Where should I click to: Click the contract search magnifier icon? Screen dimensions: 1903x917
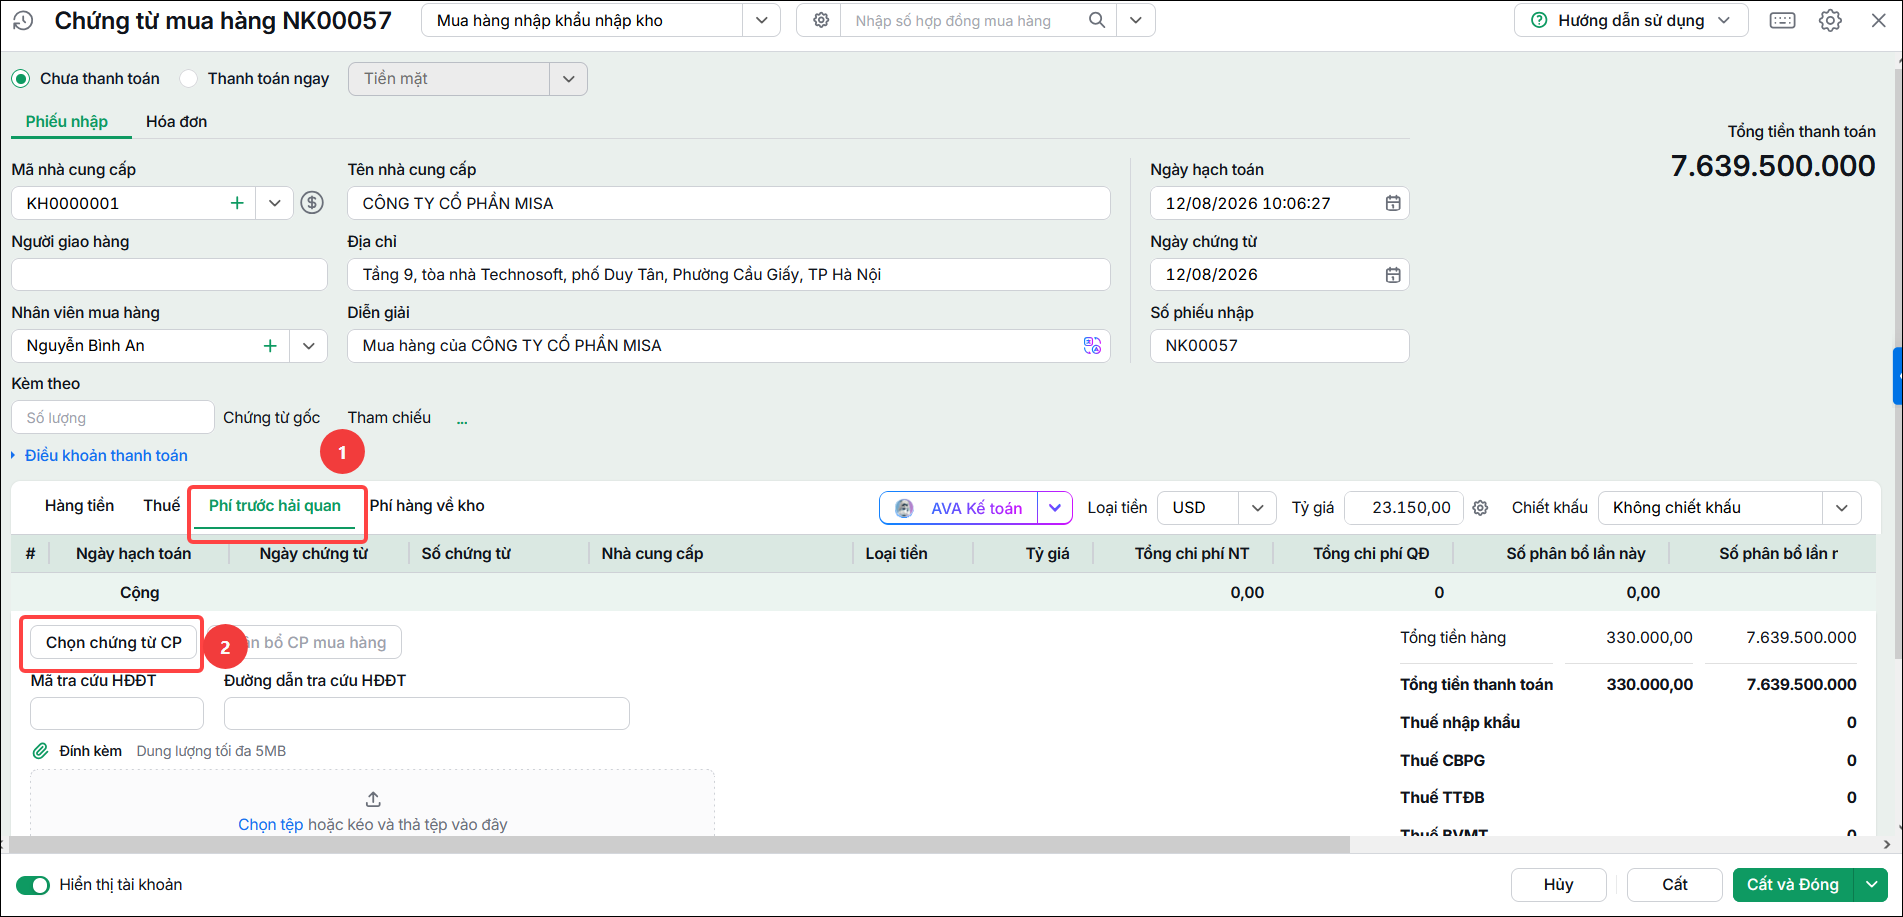point(1097,21)
